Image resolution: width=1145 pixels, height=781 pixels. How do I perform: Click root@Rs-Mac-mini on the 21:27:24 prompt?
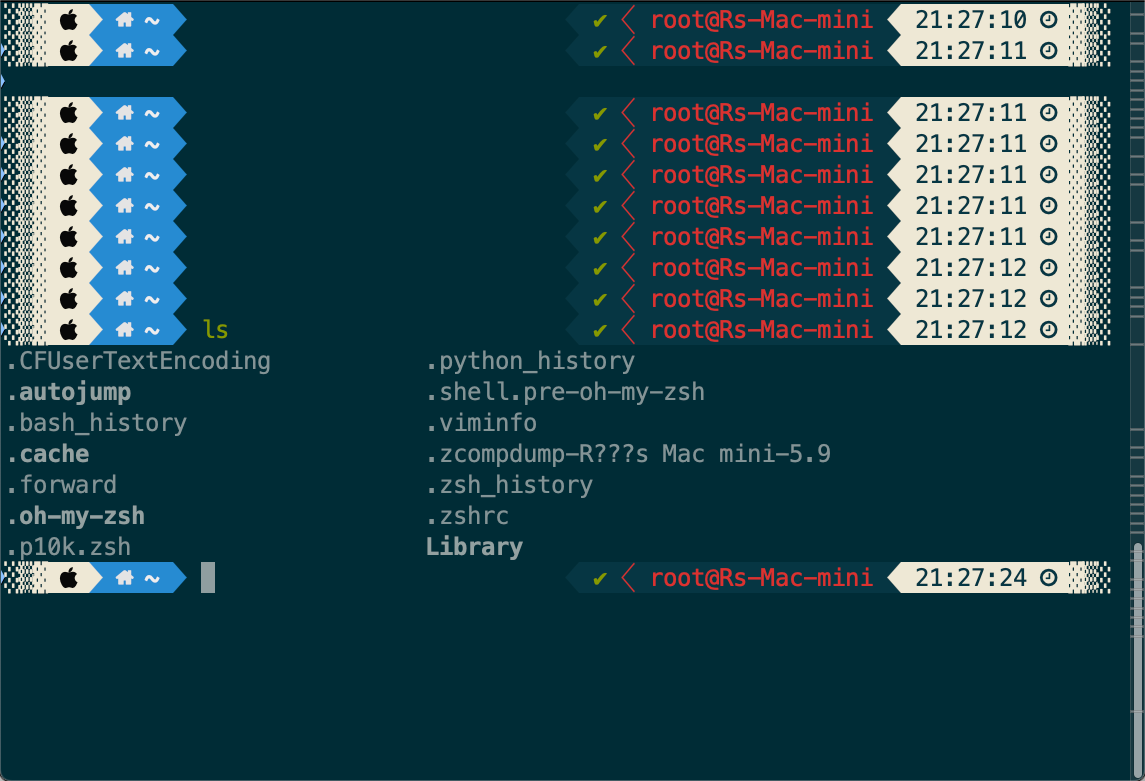point(761,578)
